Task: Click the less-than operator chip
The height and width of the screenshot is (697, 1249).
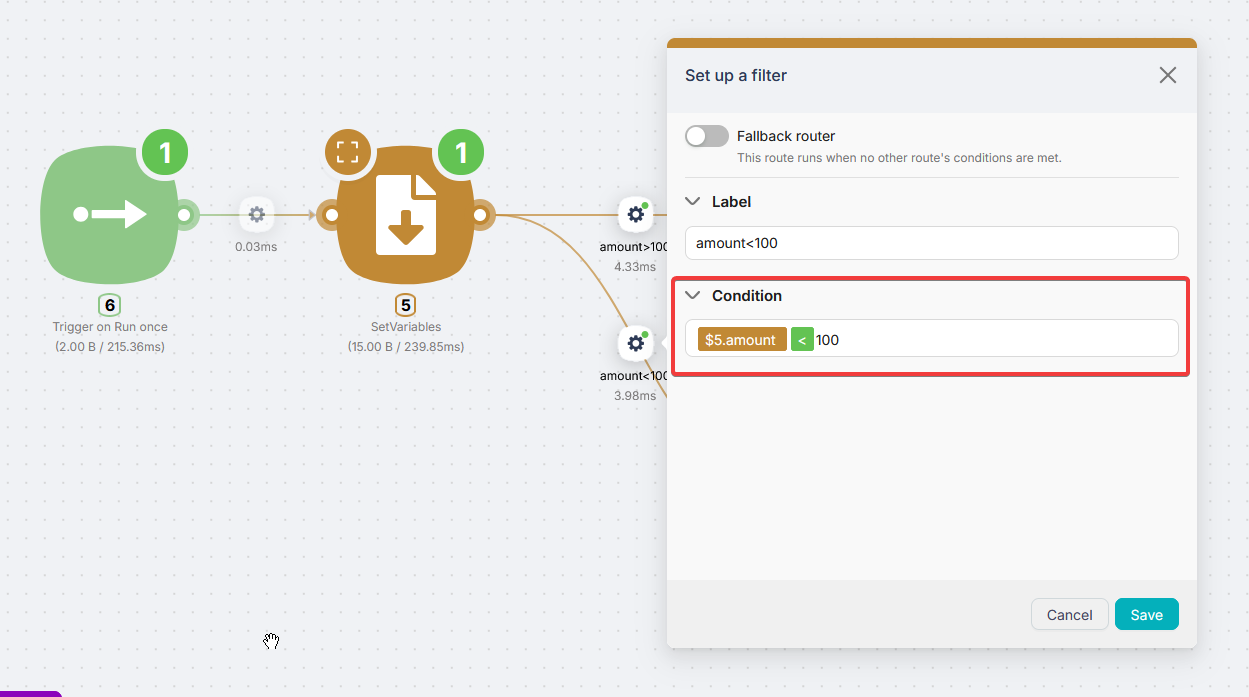Action: 802,340
